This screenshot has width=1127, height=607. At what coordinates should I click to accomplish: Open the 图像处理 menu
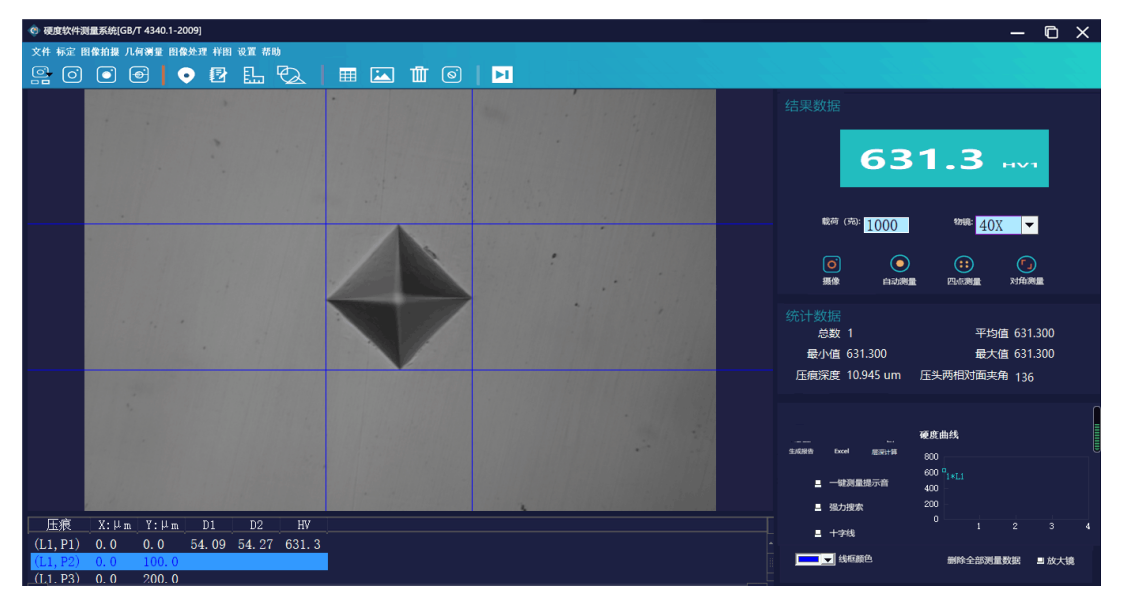(188, 52)
